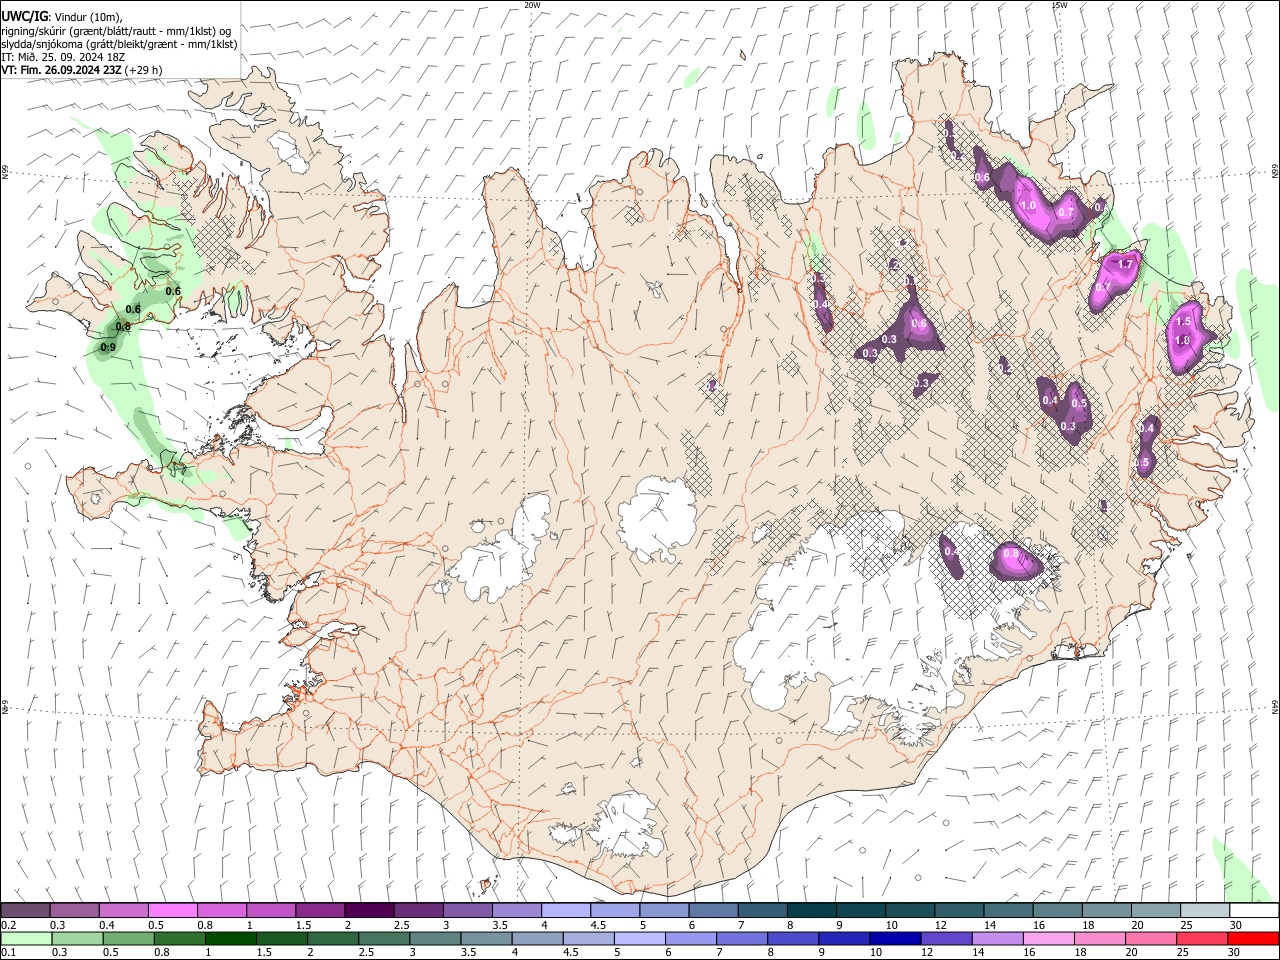Click the 0.1 label on the lower scale
This screenshot has height=960, width=1280.
(9, 953)
